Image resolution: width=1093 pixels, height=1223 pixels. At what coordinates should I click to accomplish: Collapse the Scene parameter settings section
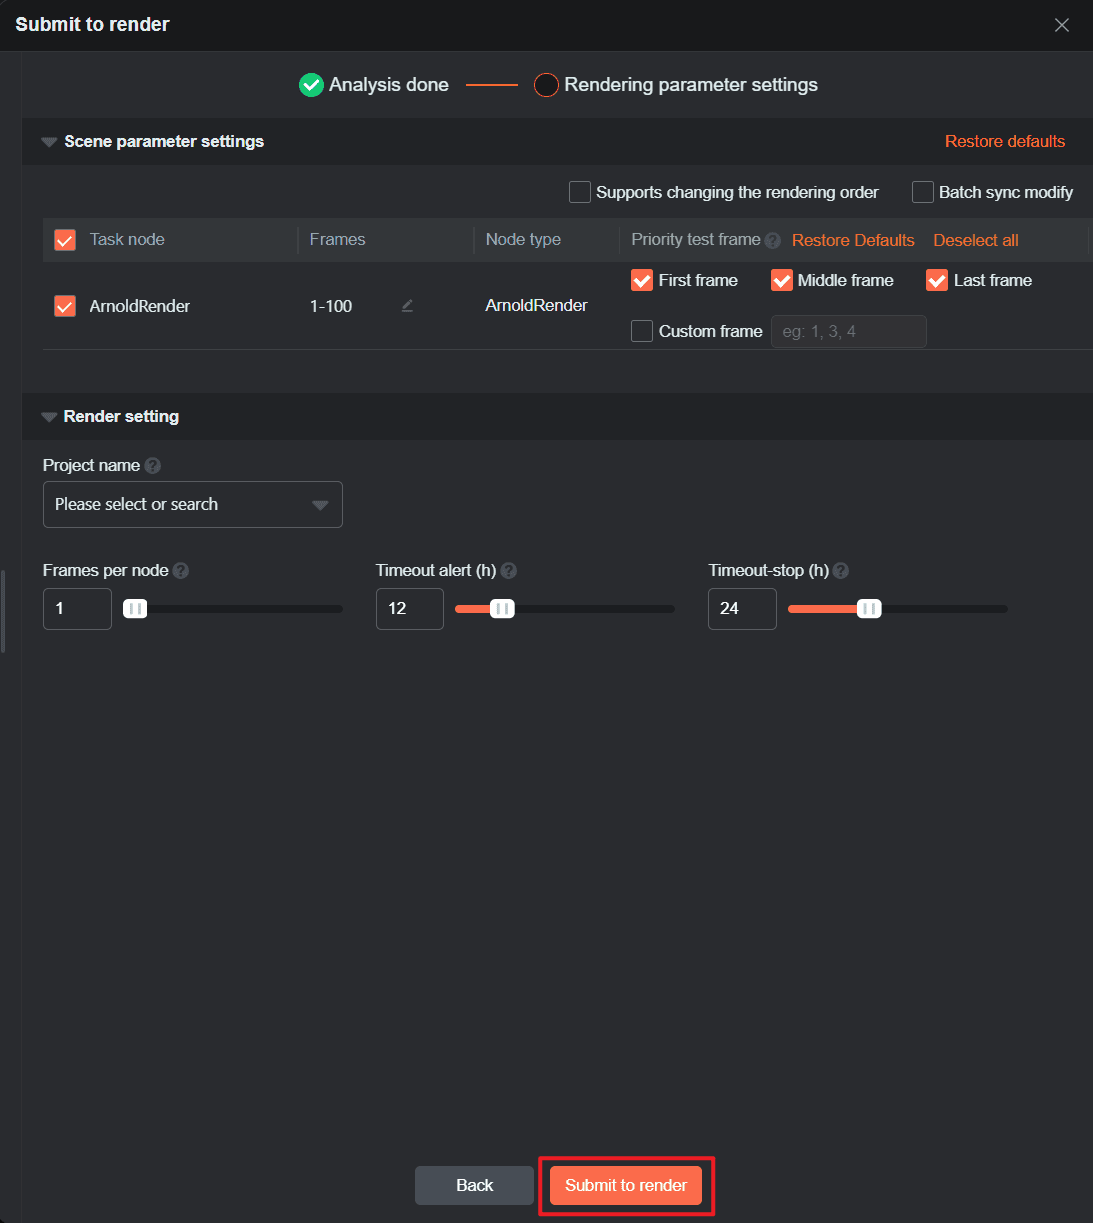point(49,142)
